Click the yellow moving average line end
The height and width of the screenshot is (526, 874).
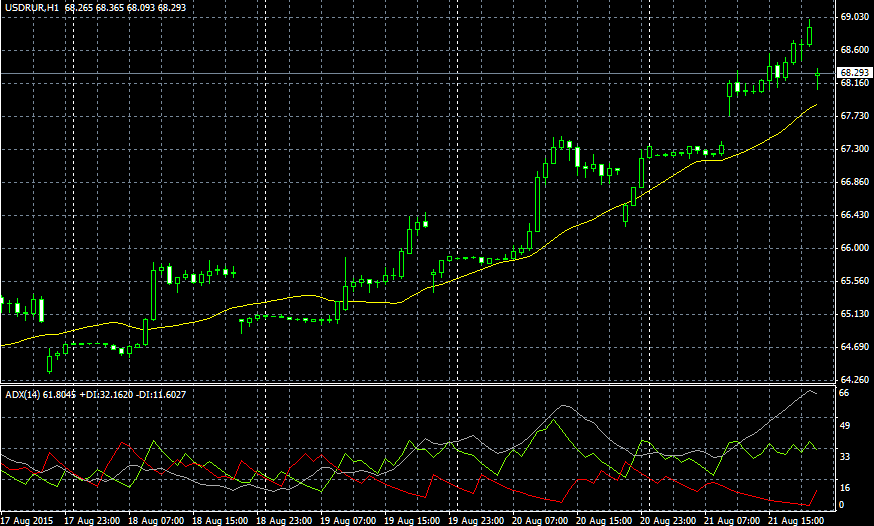[817, 105]
